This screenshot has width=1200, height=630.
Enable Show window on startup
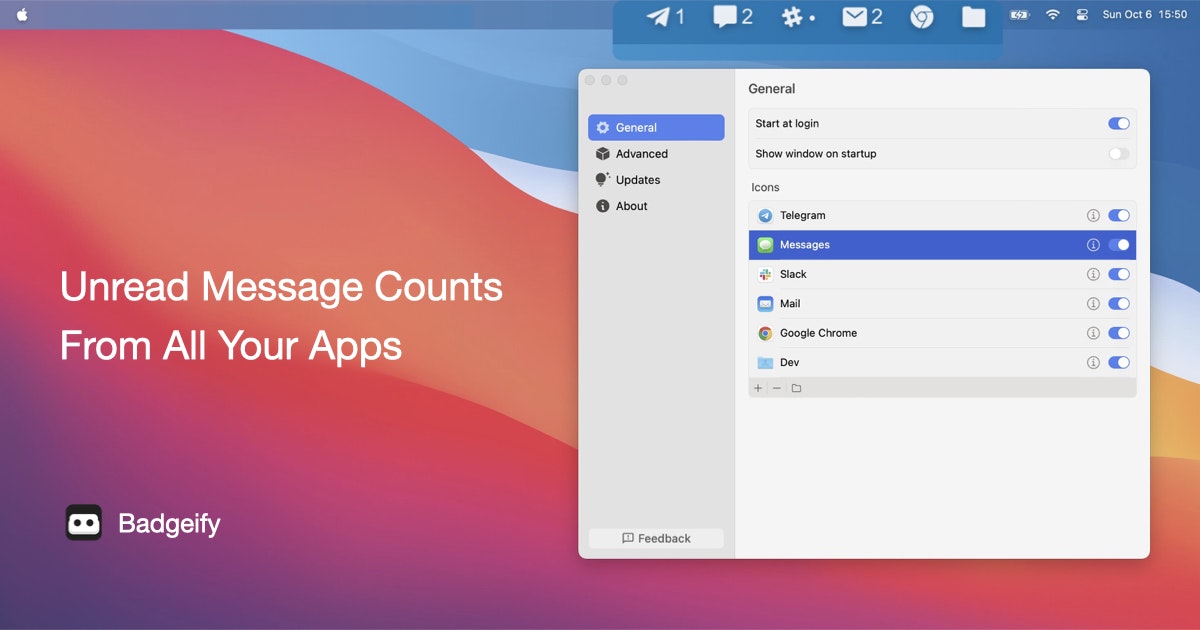coord(1119,154)
